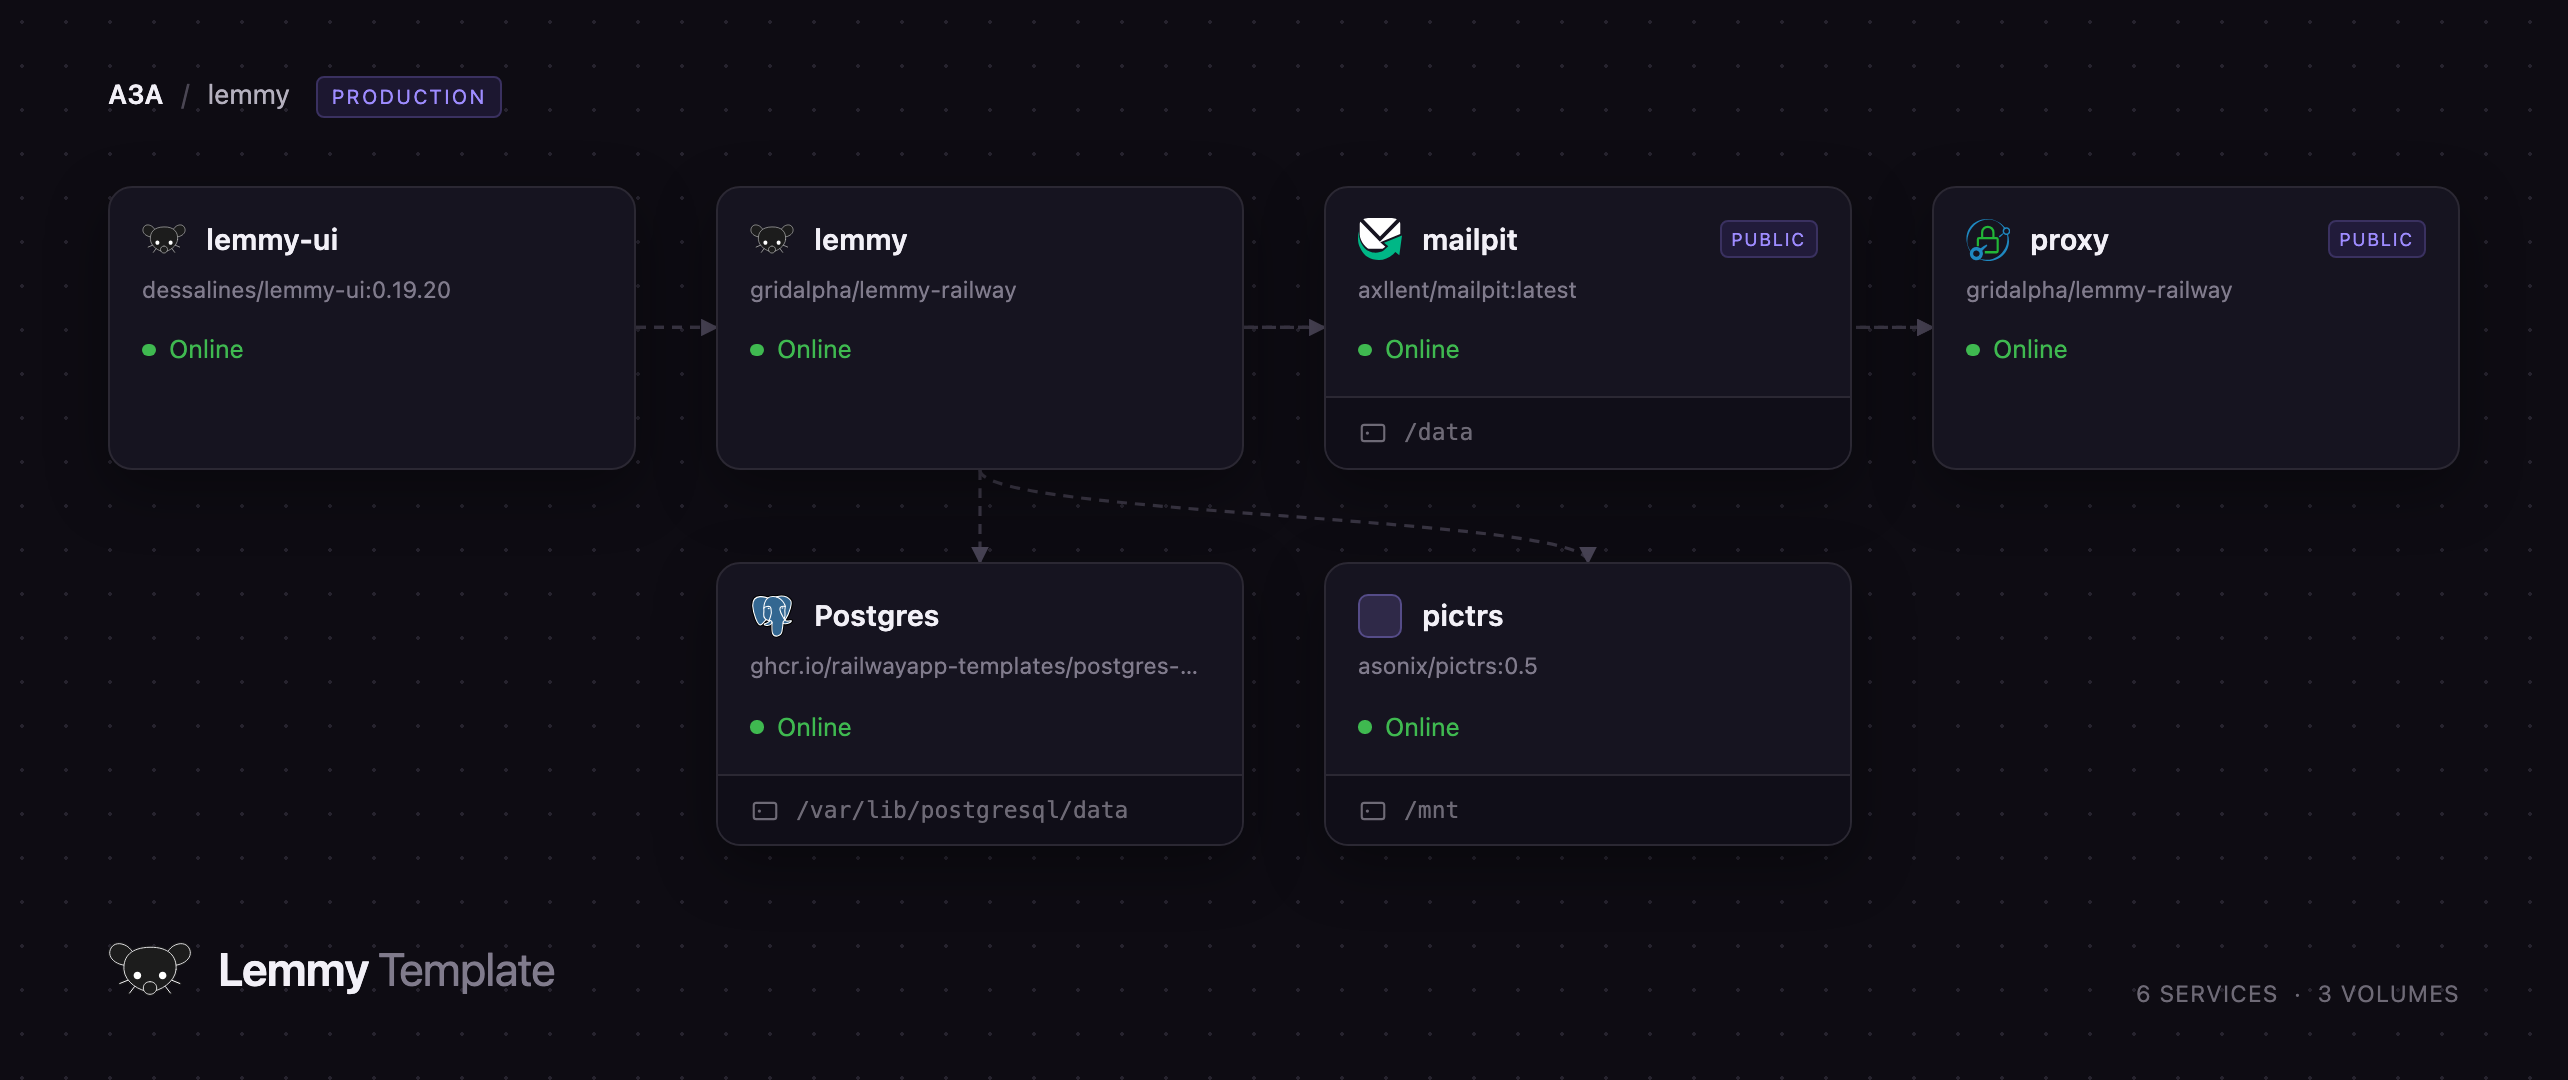Click the green status dot on Postgres
This screenshot has height=1080, width=2568.
point(757,727)
